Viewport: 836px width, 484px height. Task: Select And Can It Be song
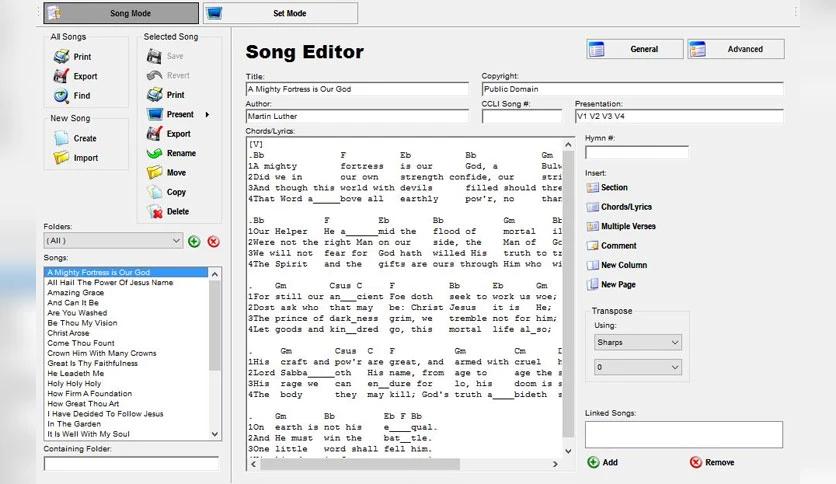126,302
